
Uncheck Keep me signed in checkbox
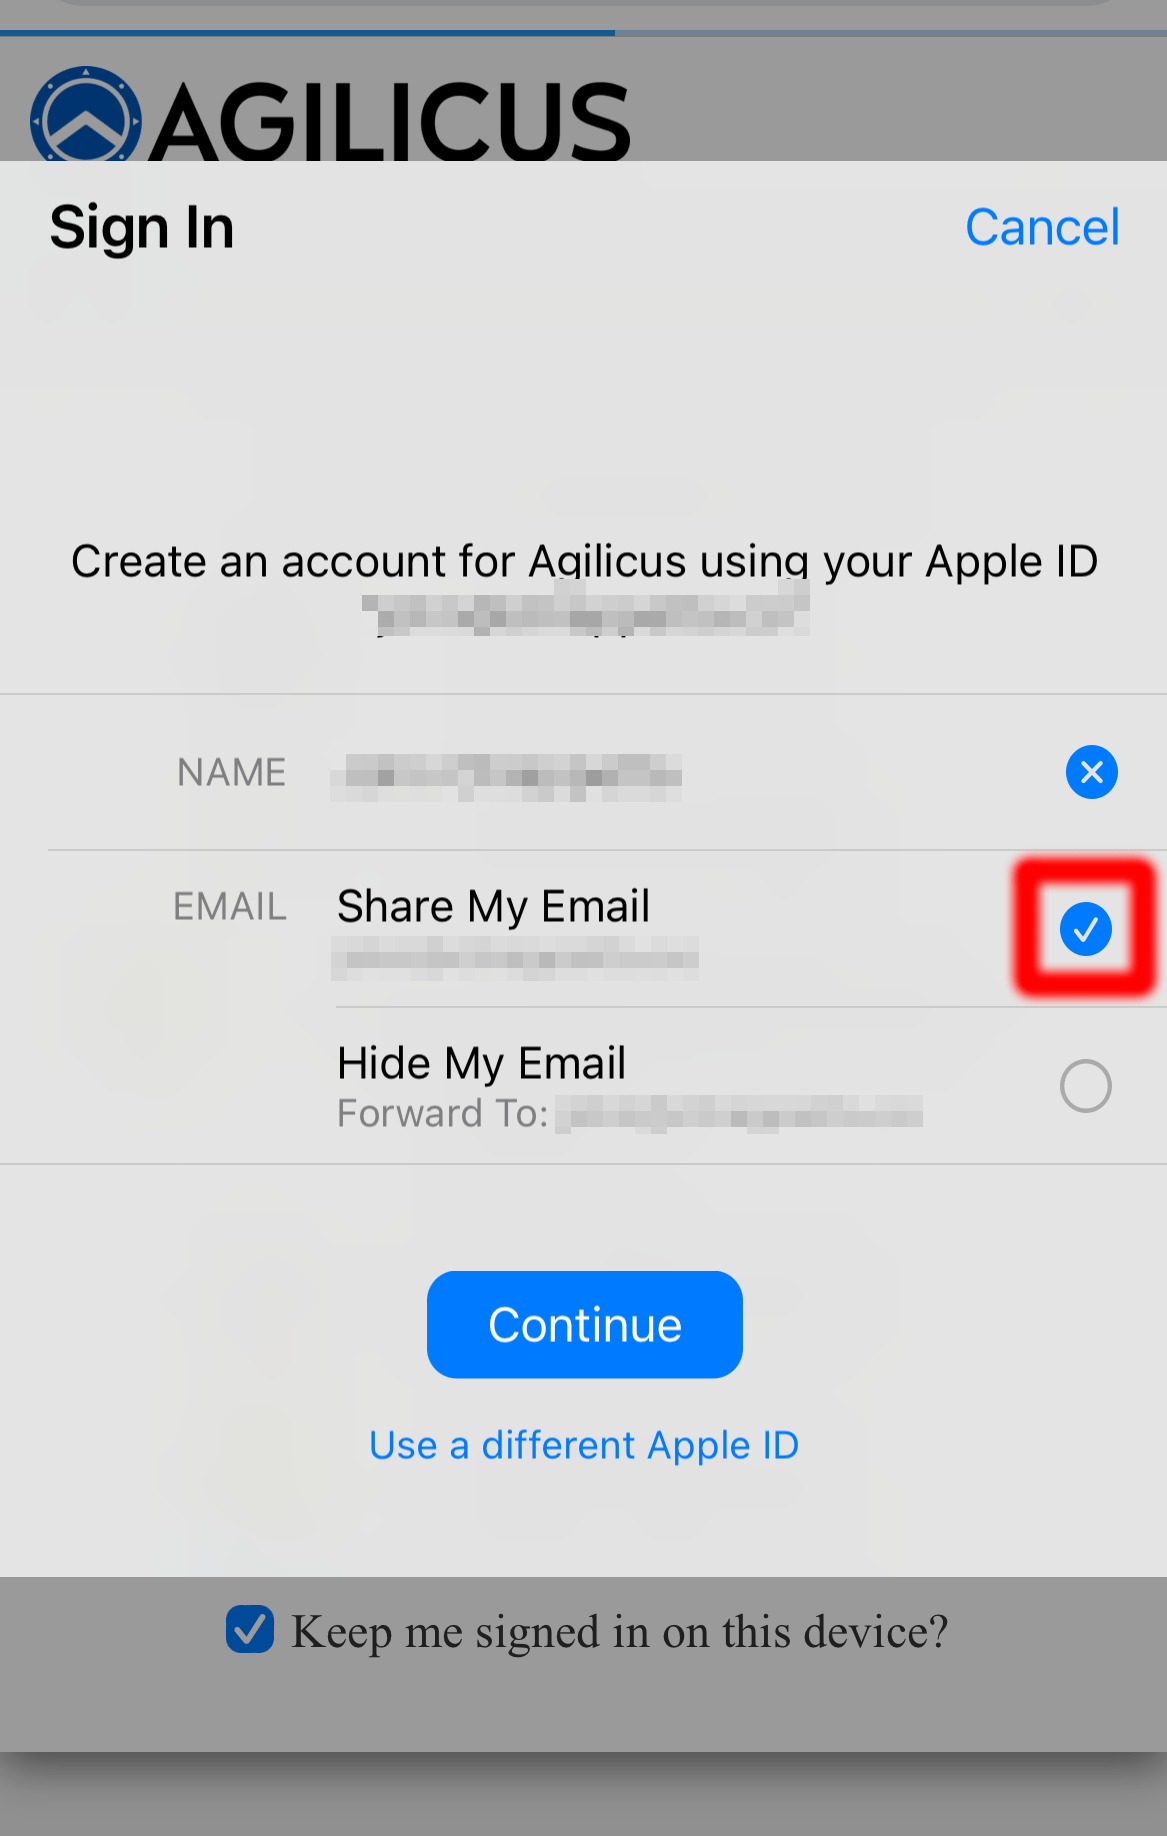coord(250,1629)
